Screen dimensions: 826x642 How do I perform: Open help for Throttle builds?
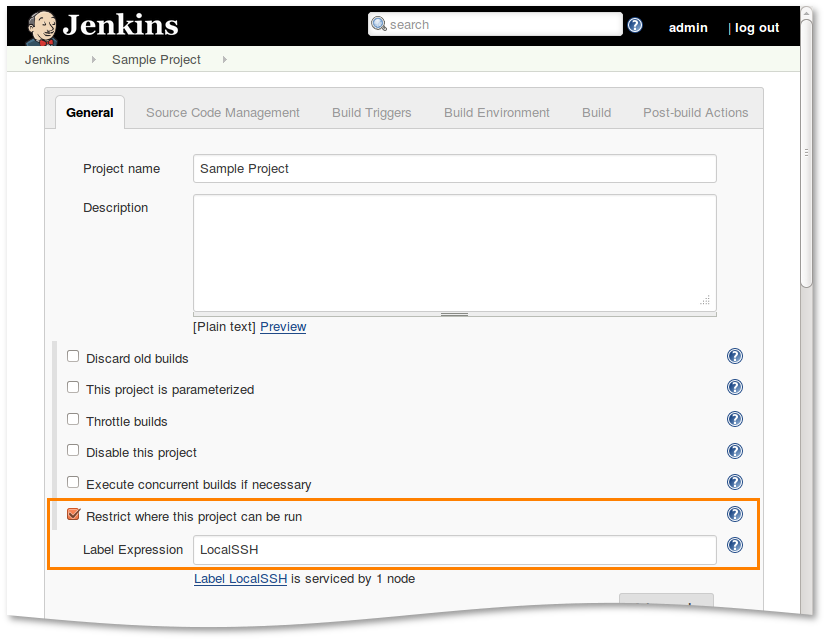tap(734, 419)
